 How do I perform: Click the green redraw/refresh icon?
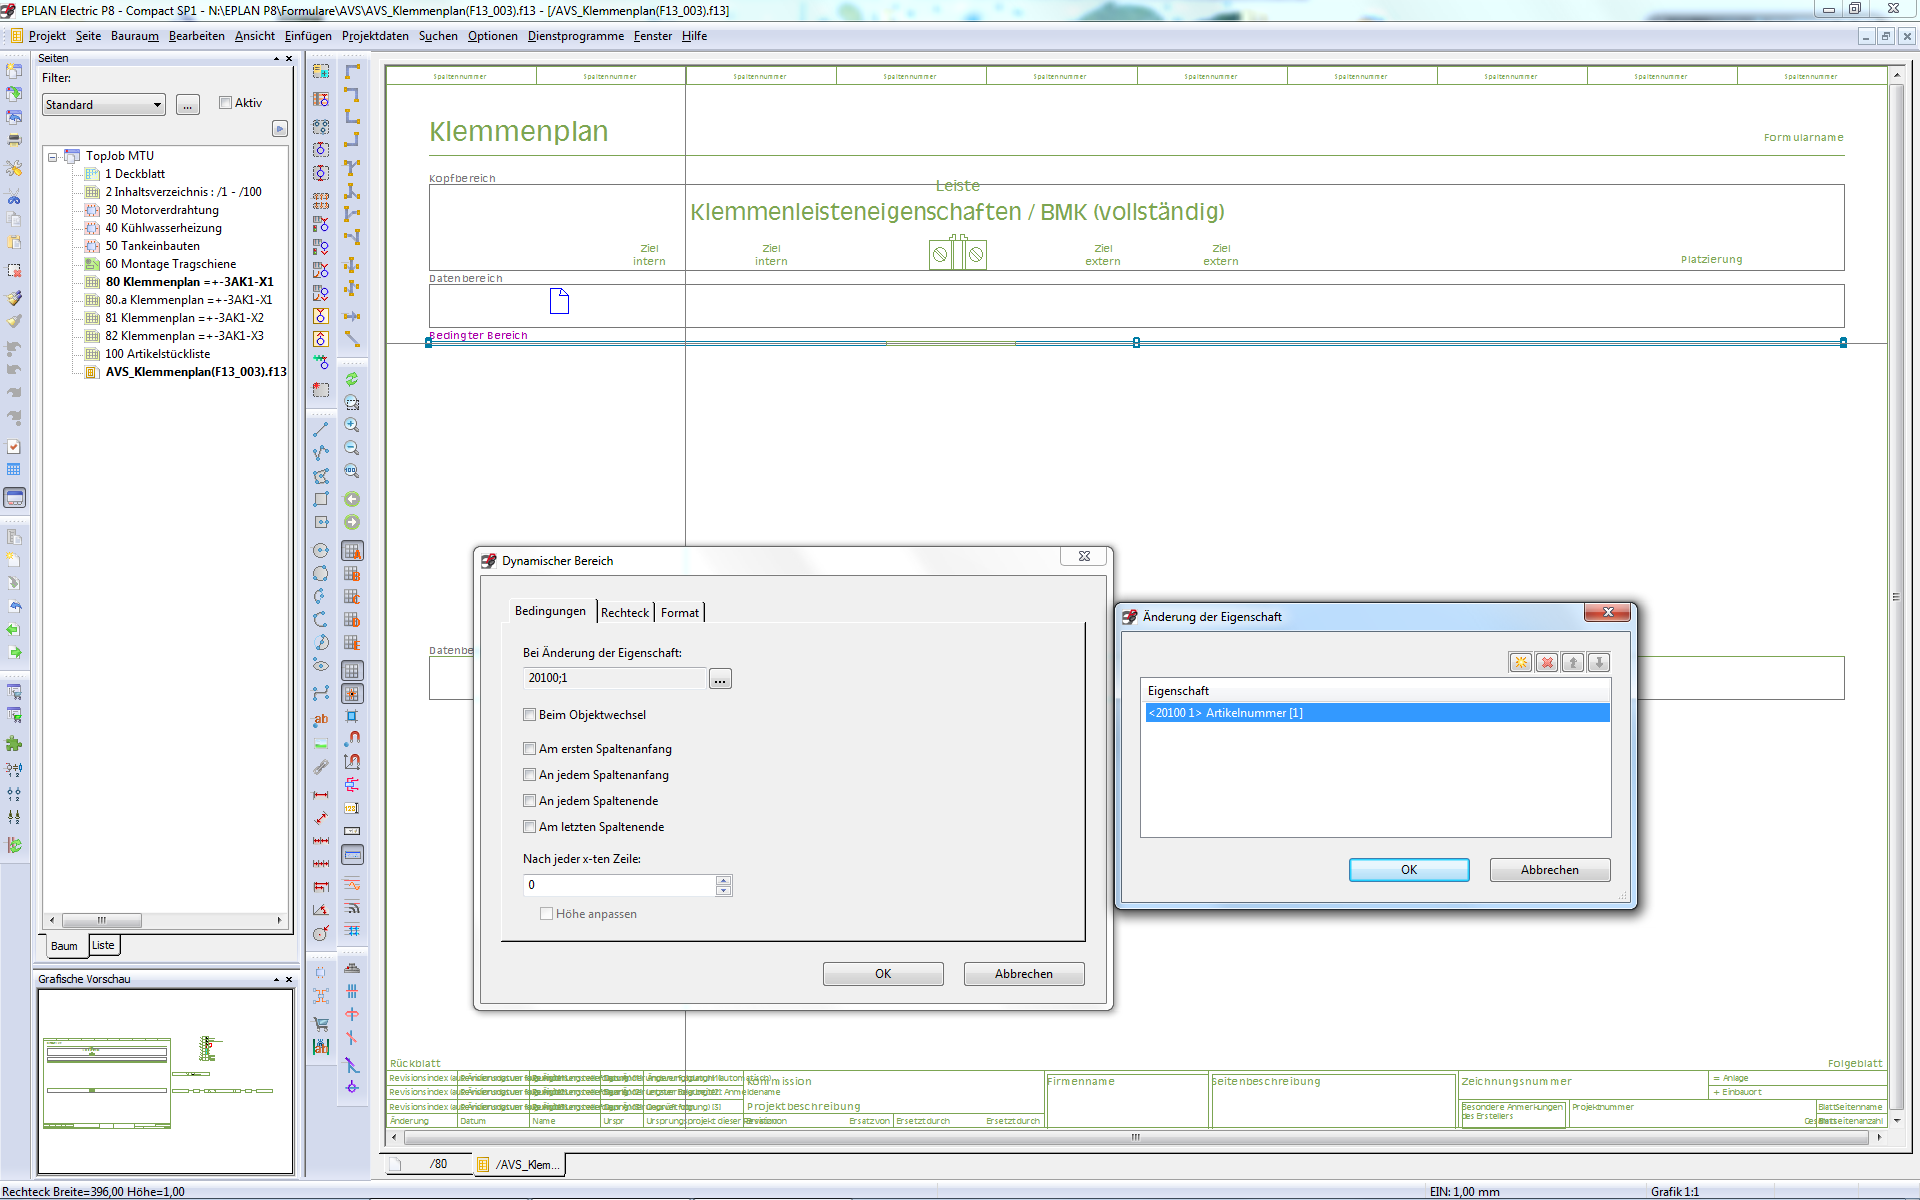[352, 379]
